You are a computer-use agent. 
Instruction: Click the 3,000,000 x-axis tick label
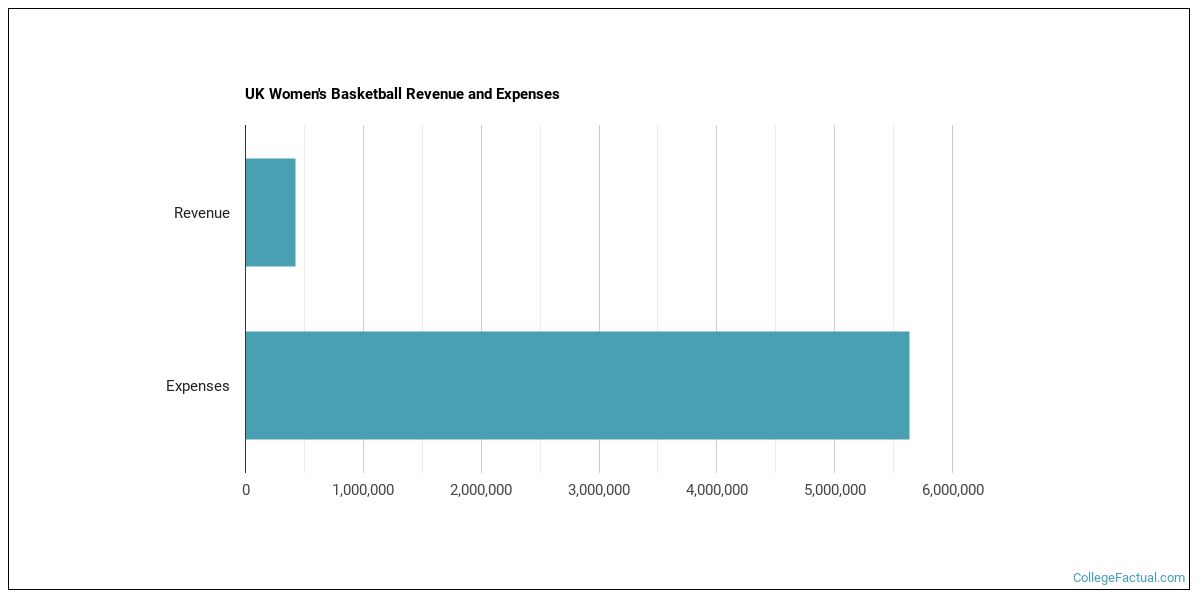coord(599,490)
